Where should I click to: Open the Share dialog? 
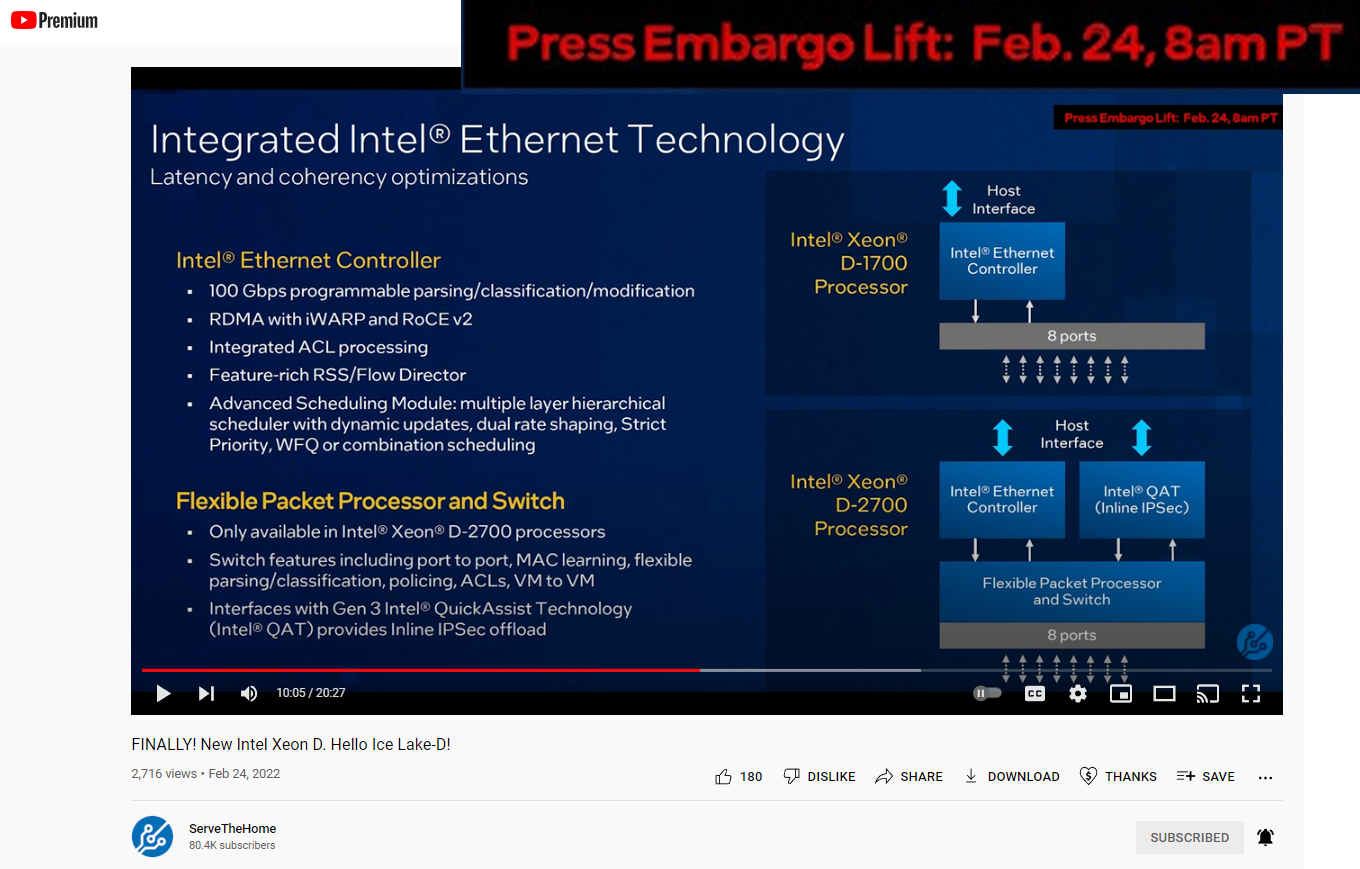pyautogui.click(x=909, y=776)
